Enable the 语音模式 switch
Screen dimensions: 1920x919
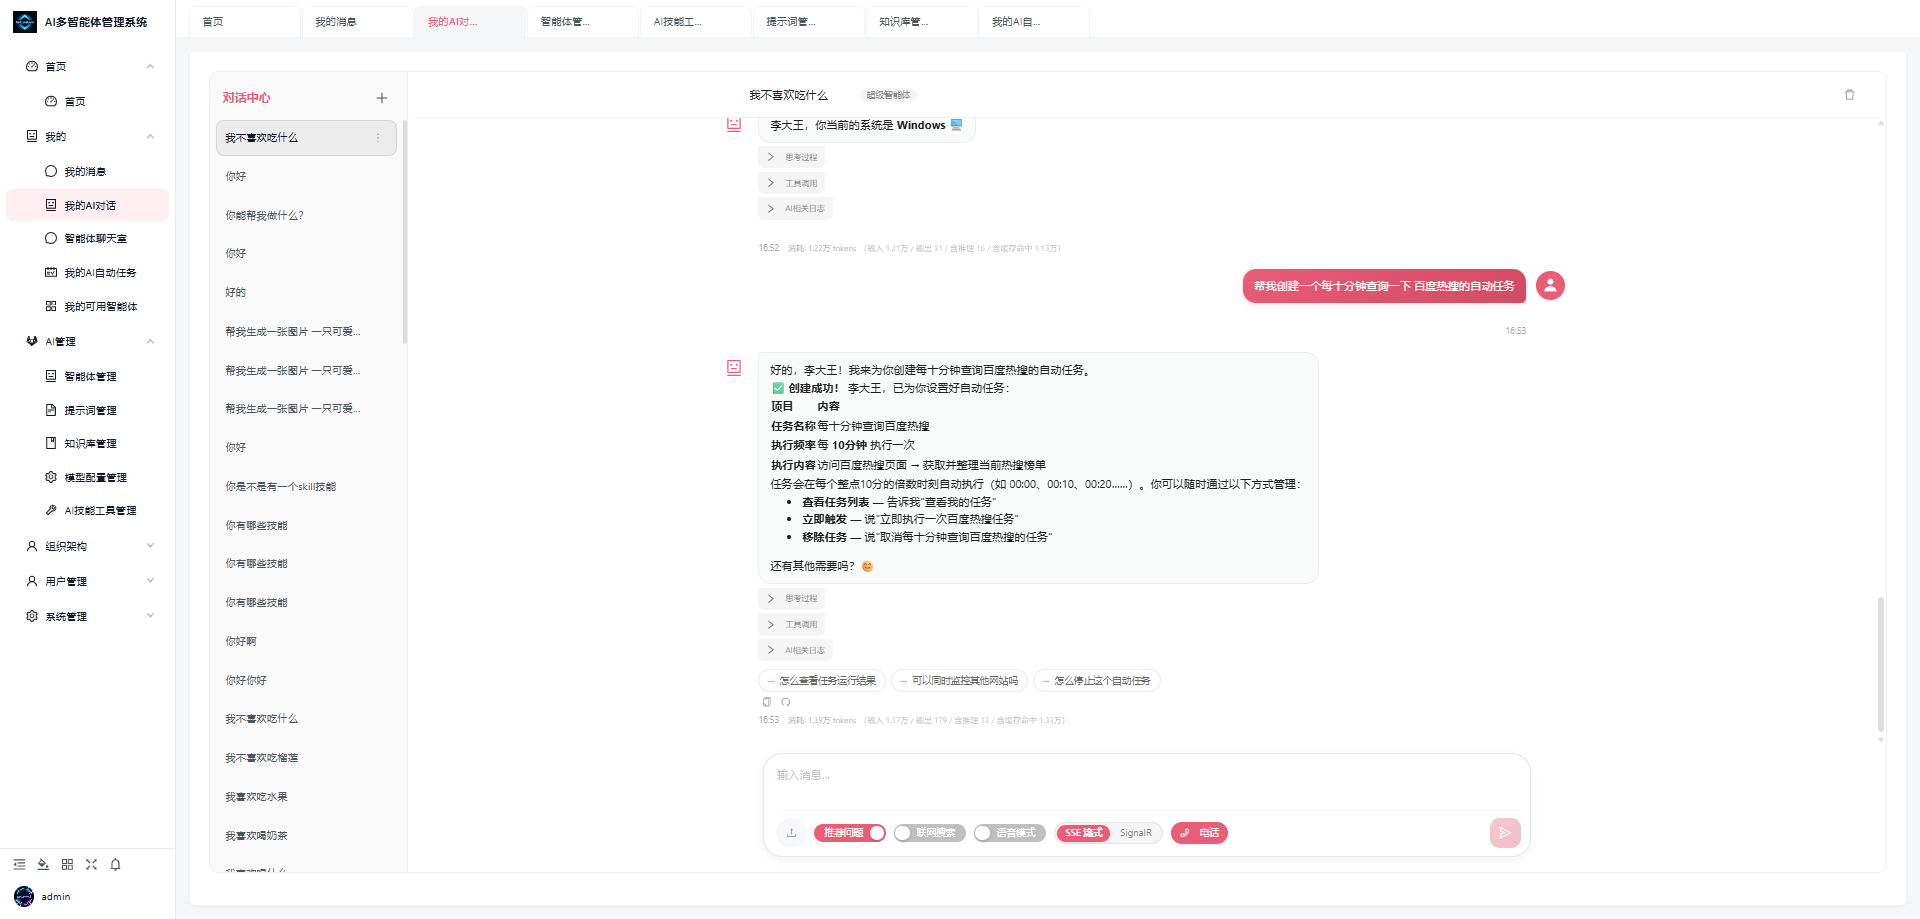coord(1010,833)
